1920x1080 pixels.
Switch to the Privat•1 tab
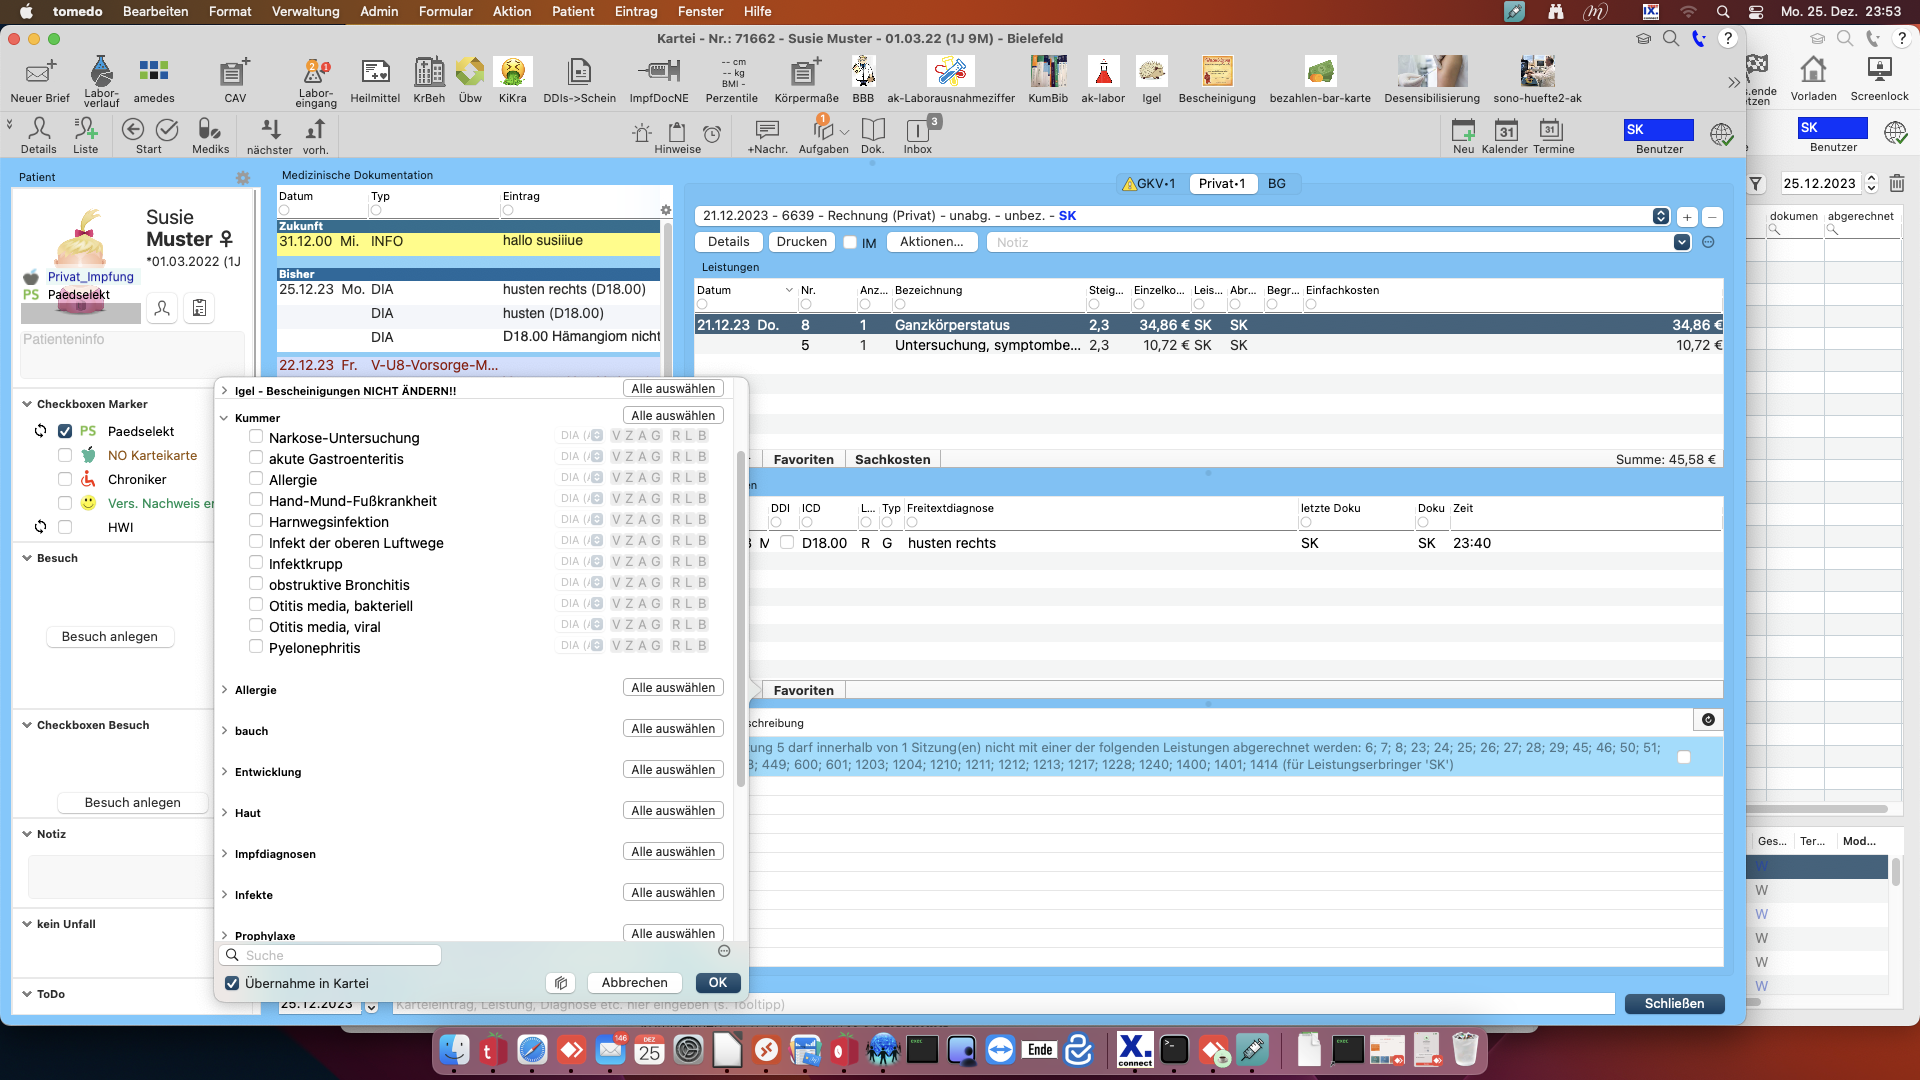(x=1222, y=183)
